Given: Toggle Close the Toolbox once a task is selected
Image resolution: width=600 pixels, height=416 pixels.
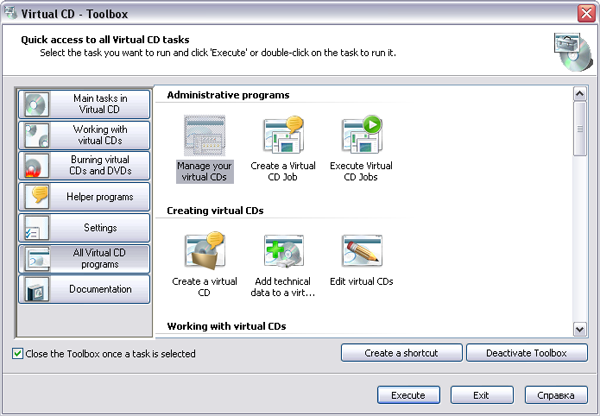Looking at the screenshot, I should [x=17, y=354].
